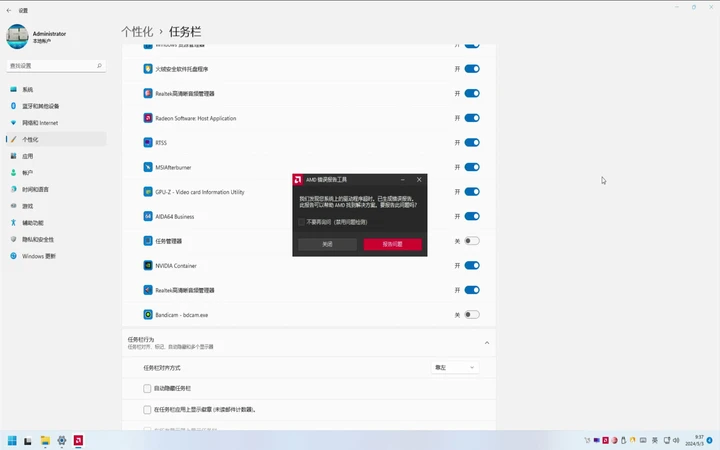Minimize the AMD error report dialog

[403, 180]
